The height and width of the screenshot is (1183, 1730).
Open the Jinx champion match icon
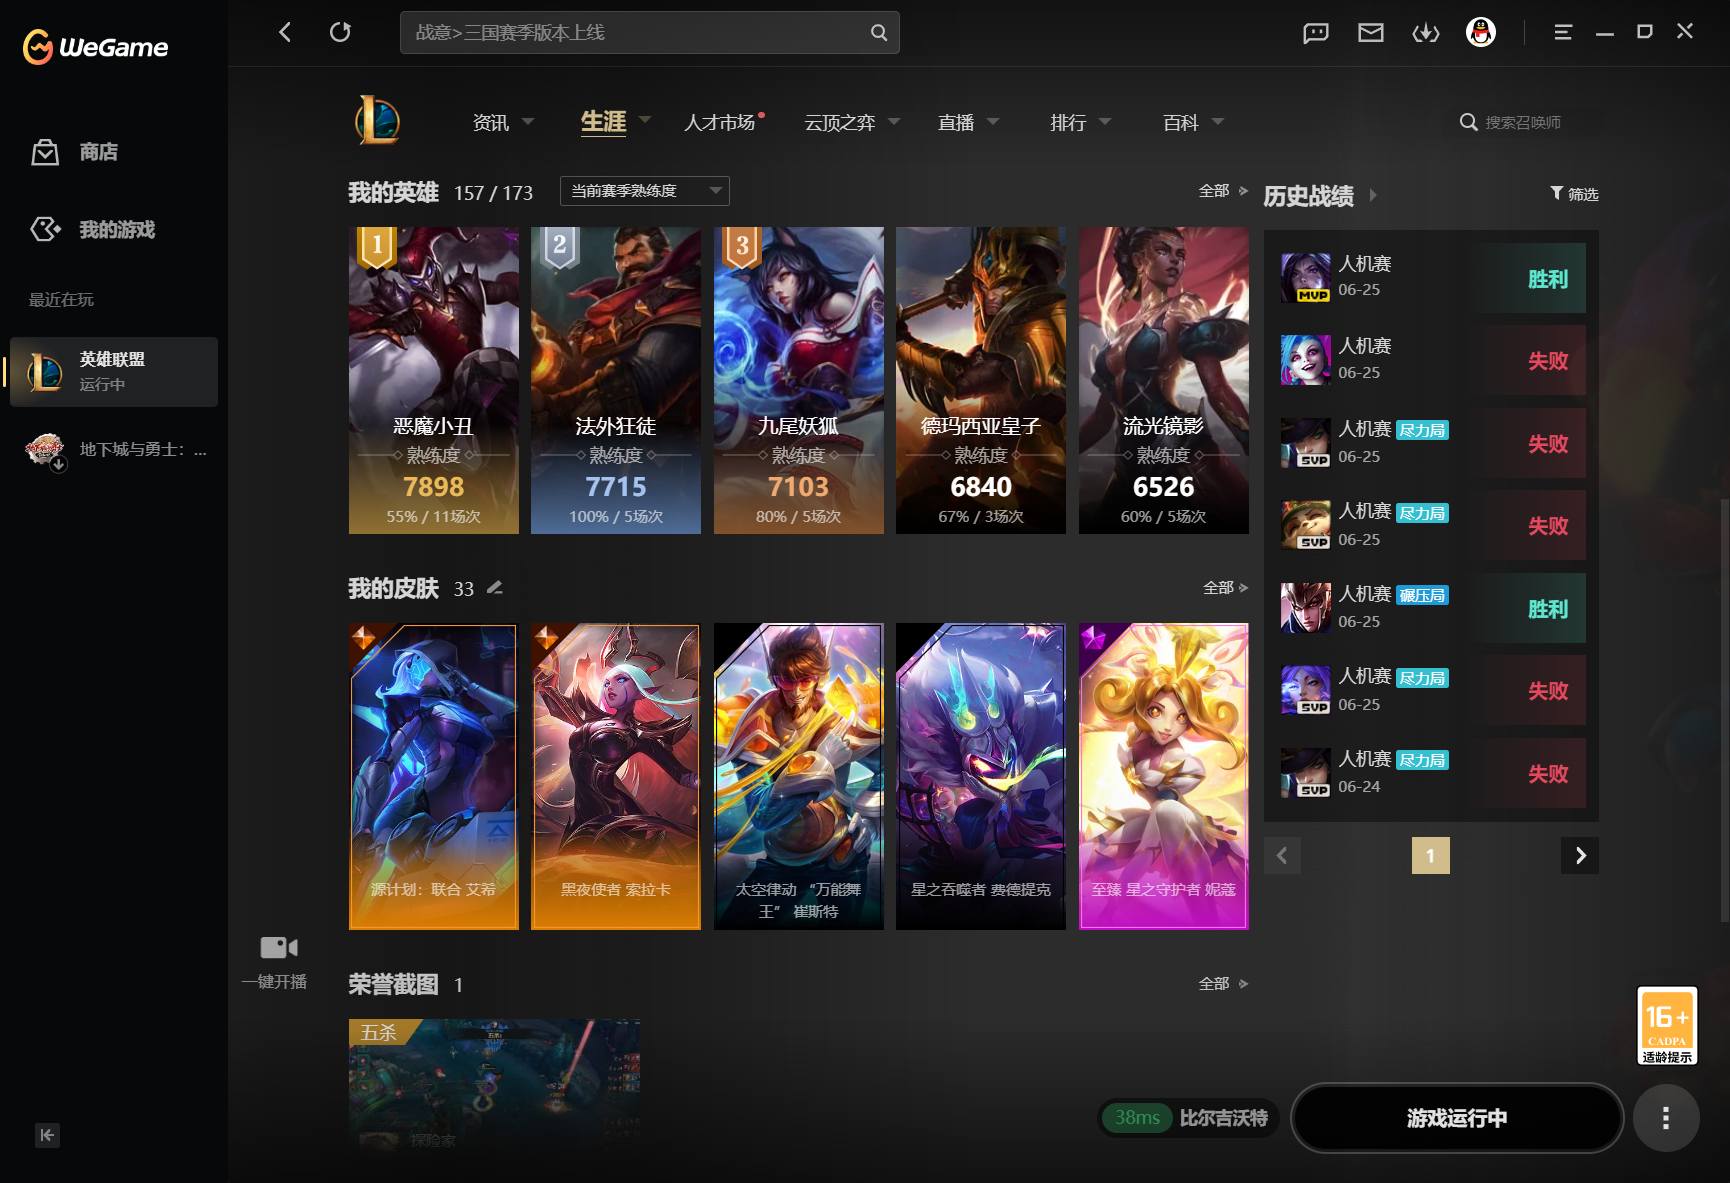1306,360
